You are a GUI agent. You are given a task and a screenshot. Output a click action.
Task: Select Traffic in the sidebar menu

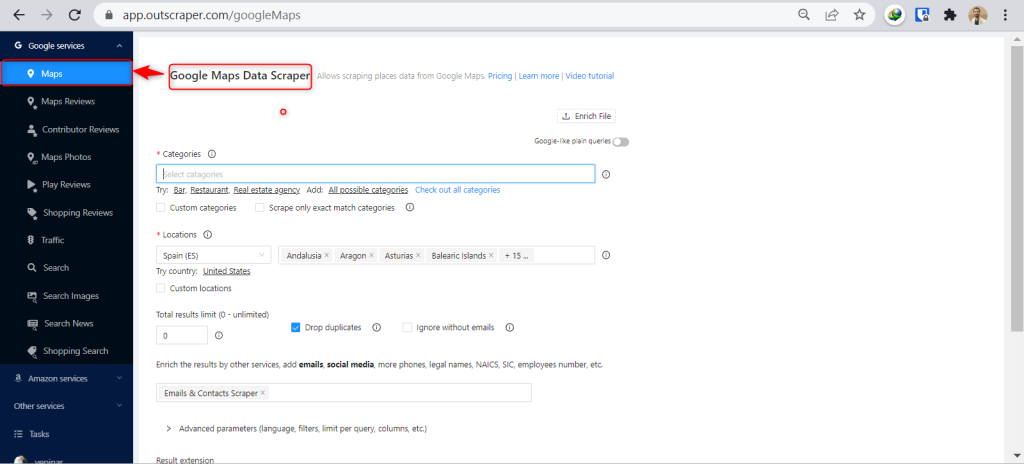(x=52, y=240)
